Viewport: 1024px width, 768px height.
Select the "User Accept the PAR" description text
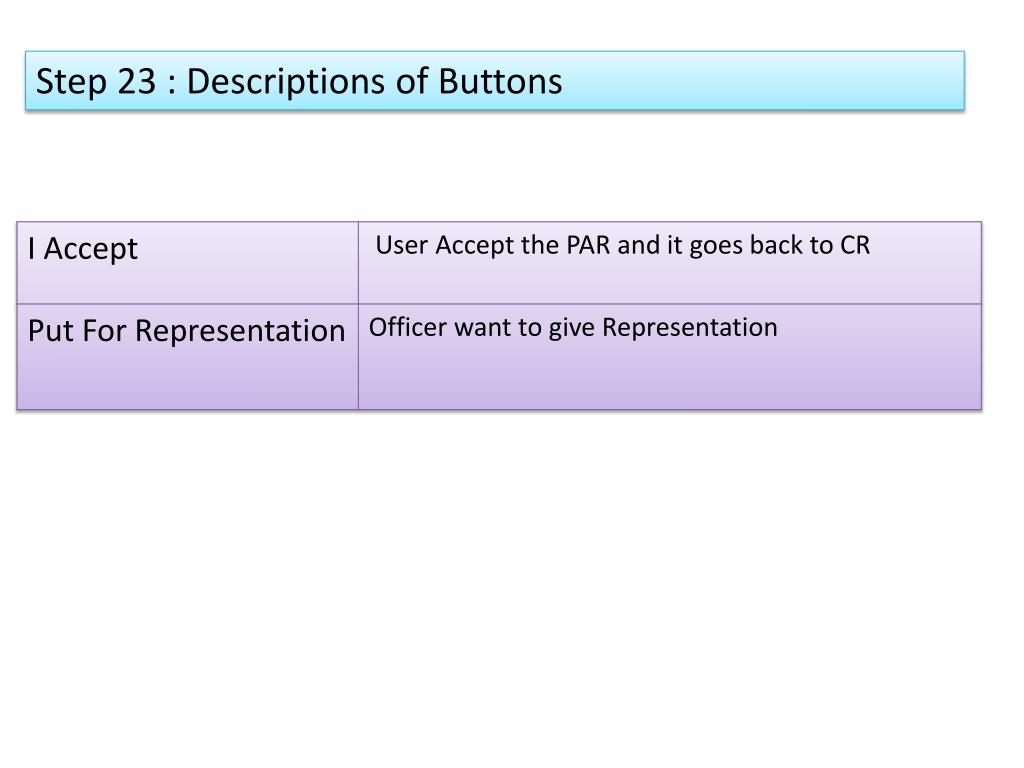coord(493,245)
